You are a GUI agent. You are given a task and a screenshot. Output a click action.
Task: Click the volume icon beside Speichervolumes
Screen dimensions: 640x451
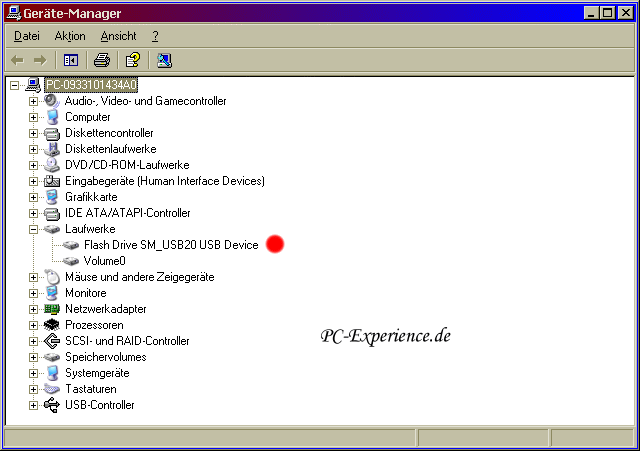(x=52, y=357)
